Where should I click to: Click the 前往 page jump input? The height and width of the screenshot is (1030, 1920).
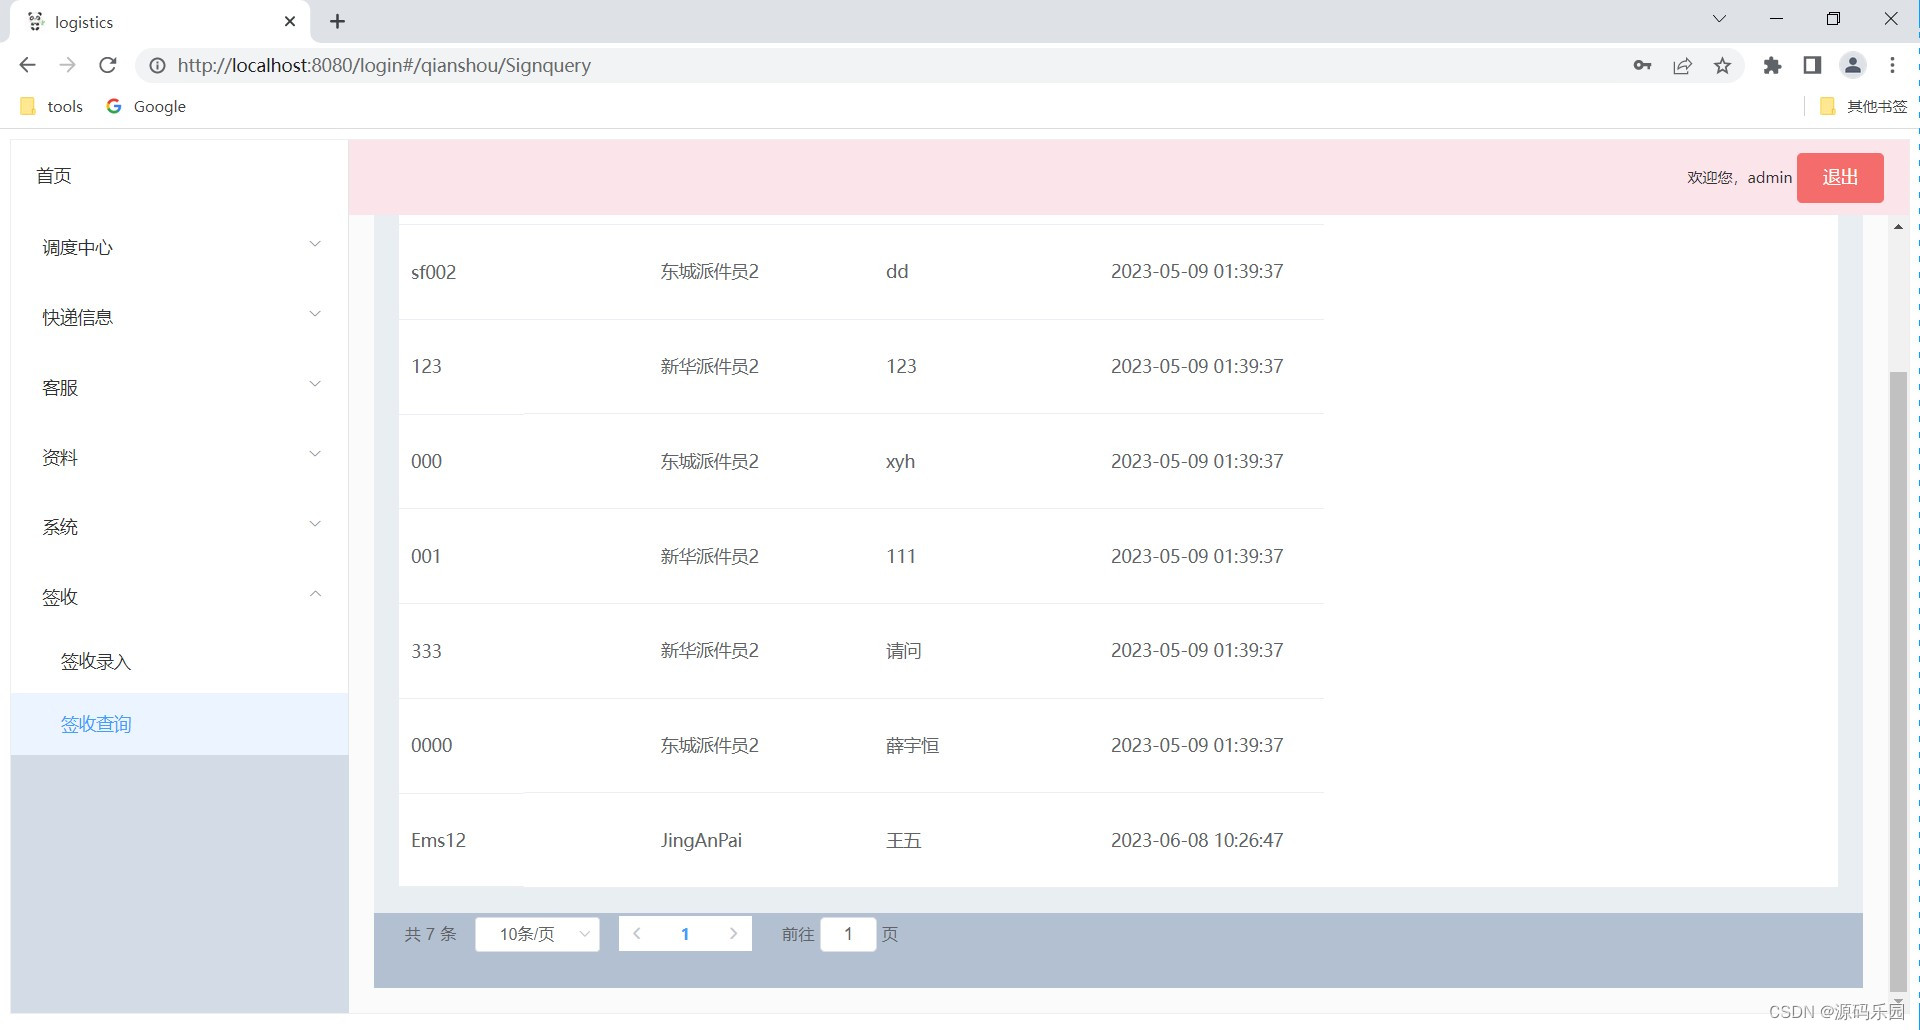(848, 934)
